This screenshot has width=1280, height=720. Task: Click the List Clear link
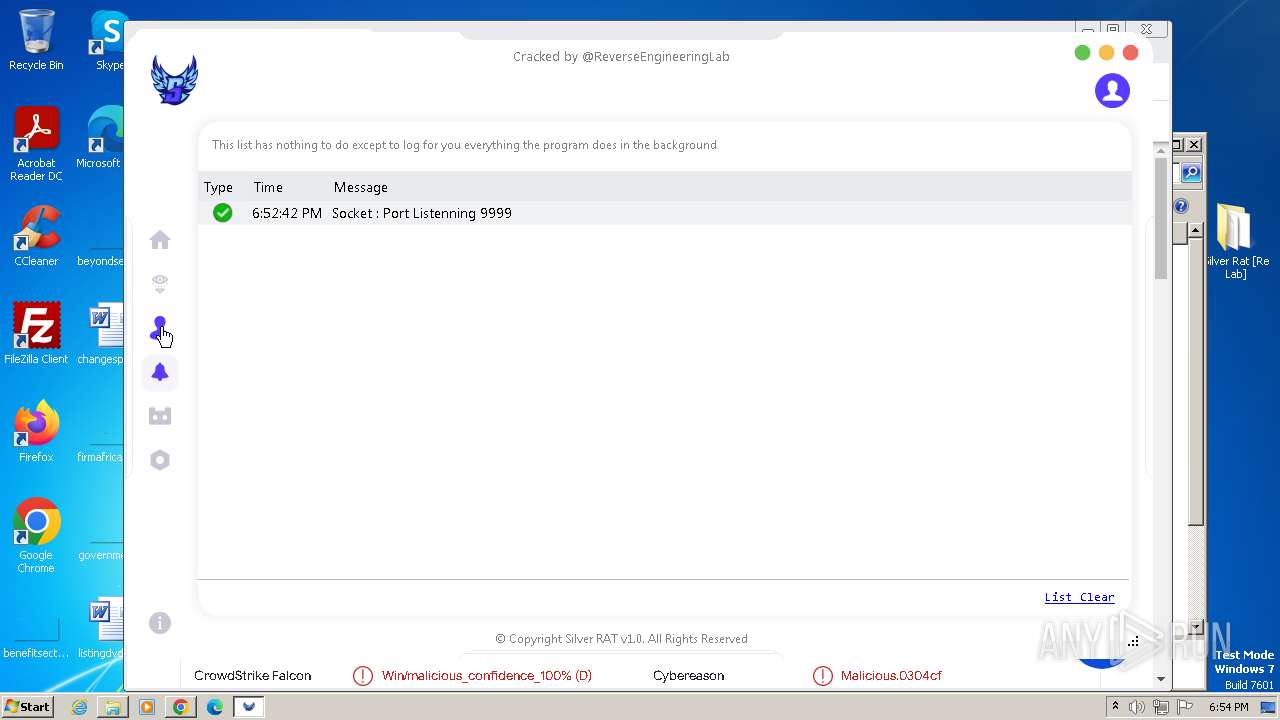(x=1079, y=597)
